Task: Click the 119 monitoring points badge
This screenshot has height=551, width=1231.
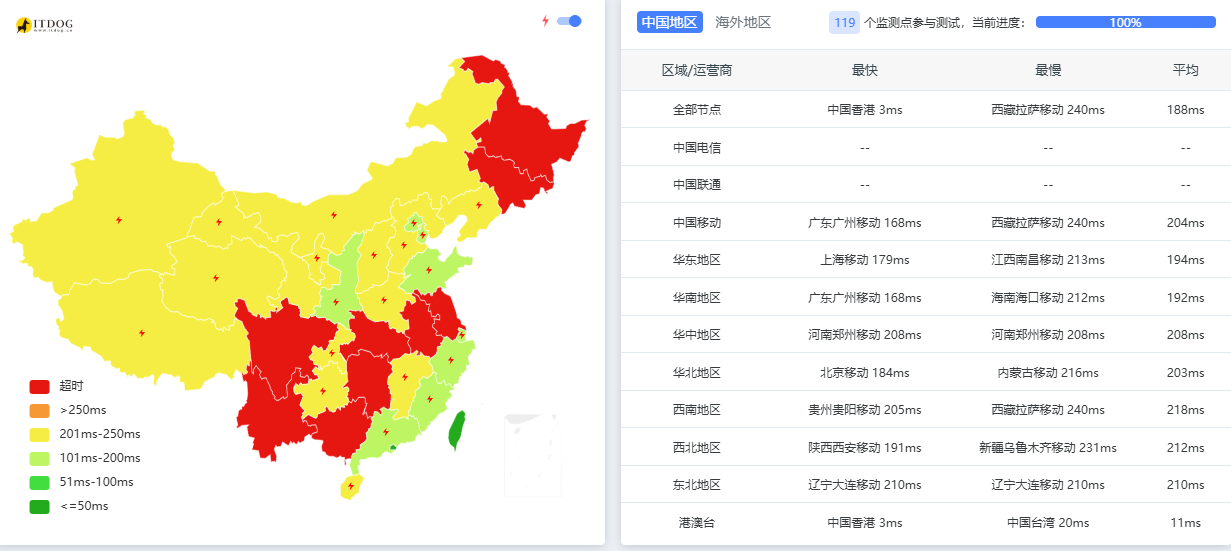Action: (x=844, y=22)
